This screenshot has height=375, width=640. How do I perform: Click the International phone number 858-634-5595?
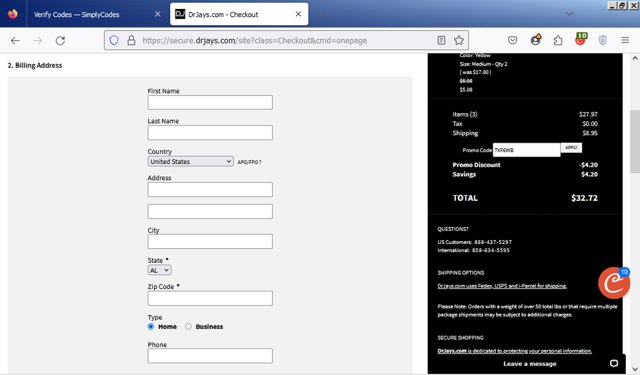pos(491,250)
